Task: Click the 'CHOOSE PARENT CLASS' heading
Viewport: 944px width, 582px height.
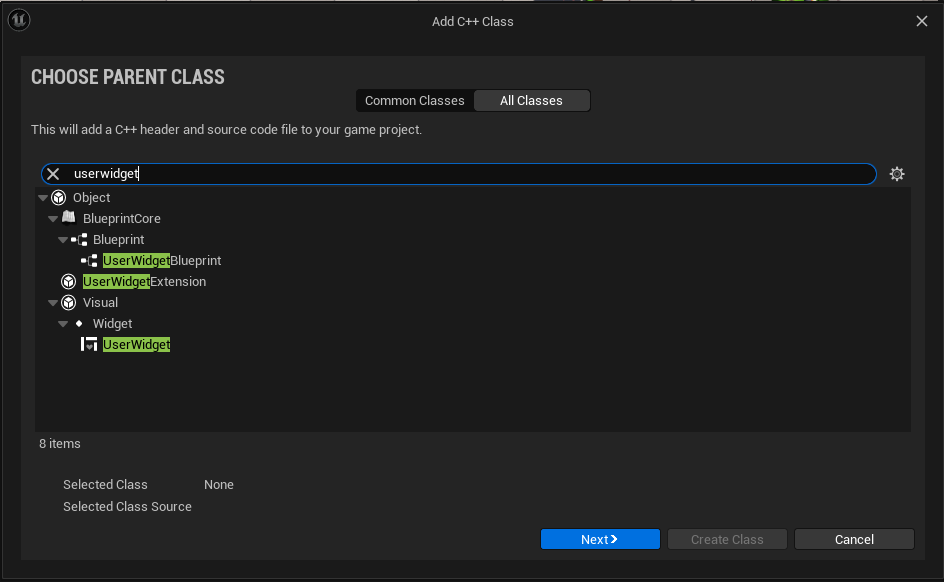Action: (x=128, y=77)
